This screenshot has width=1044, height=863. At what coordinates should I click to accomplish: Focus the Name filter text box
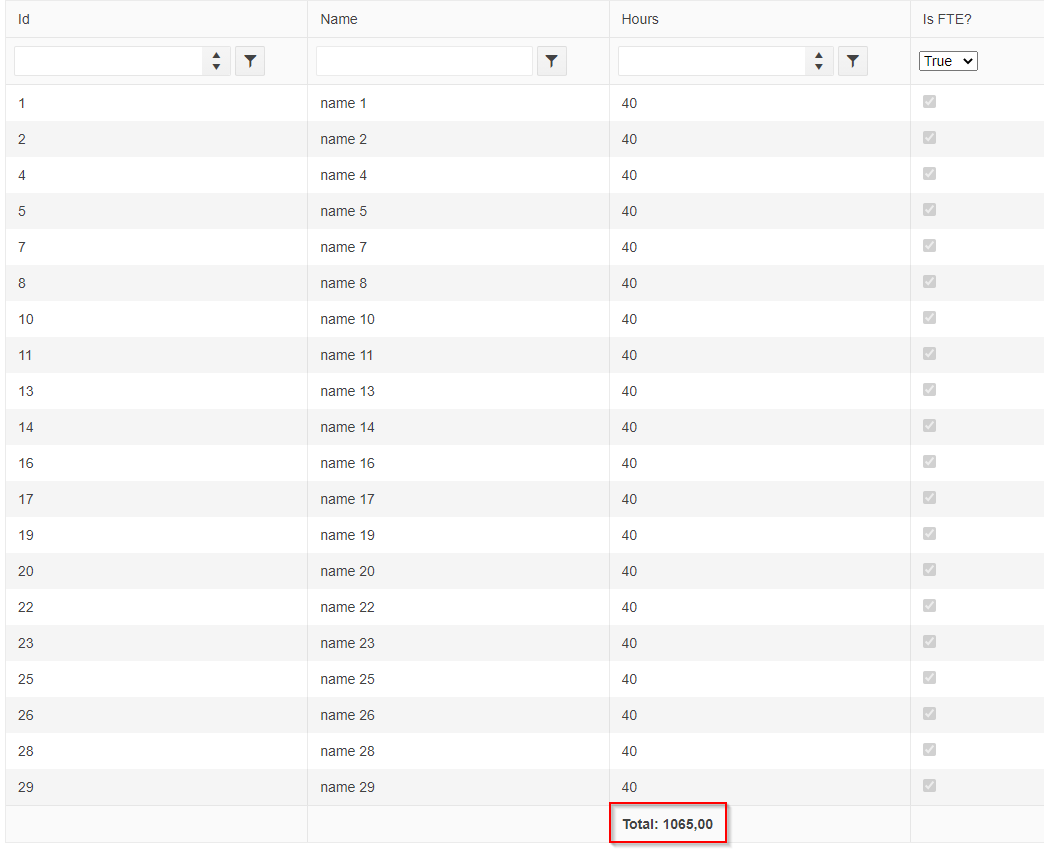[x=424, y=61]
